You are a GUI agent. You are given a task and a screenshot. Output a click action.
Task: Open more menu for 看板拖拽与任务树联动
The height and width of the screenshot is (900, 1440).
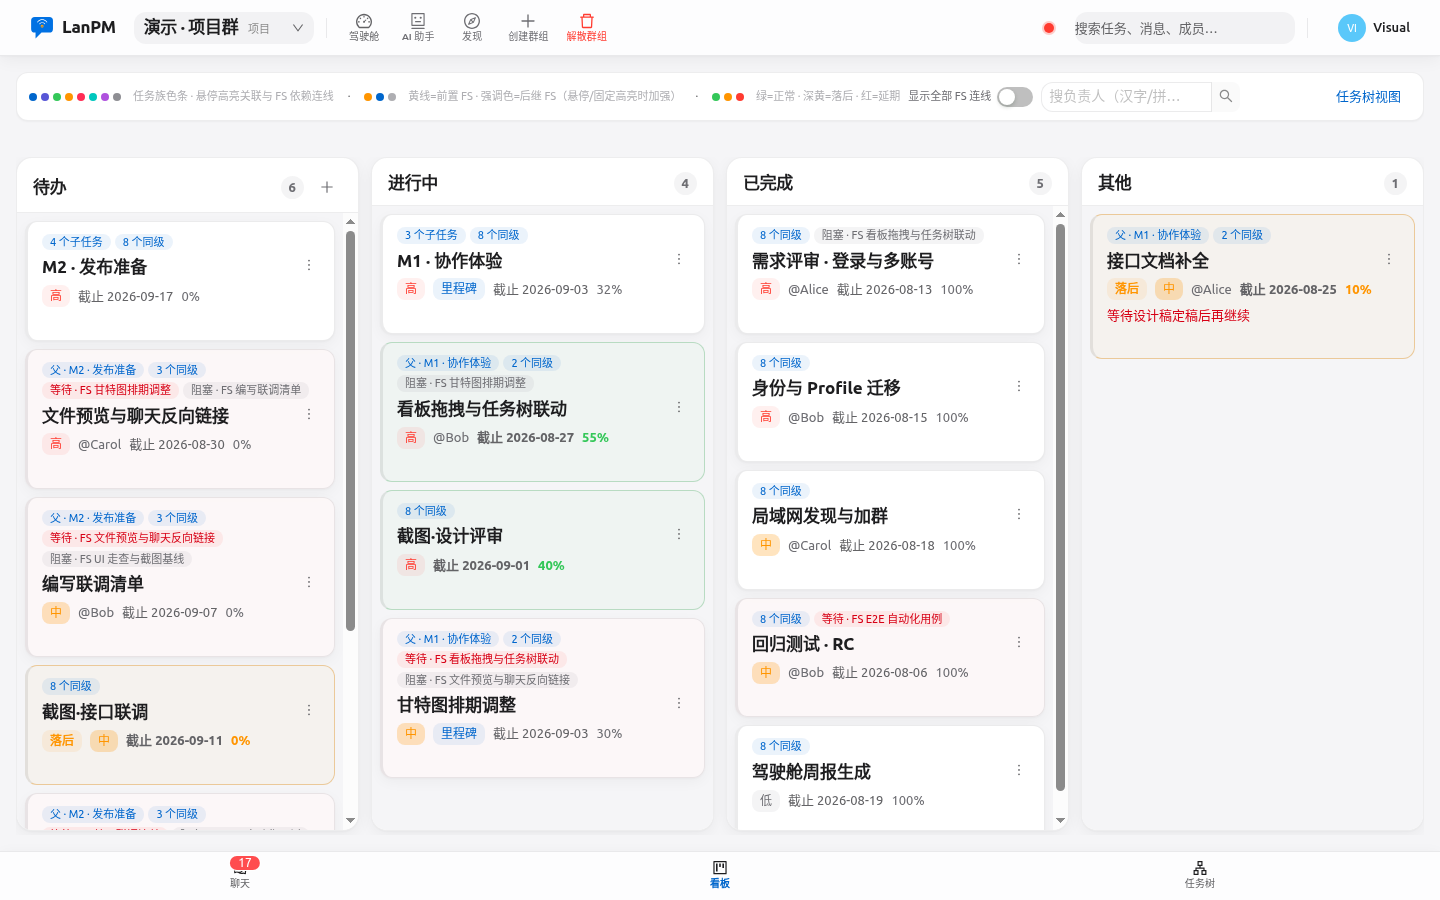[x=679, y=408]
